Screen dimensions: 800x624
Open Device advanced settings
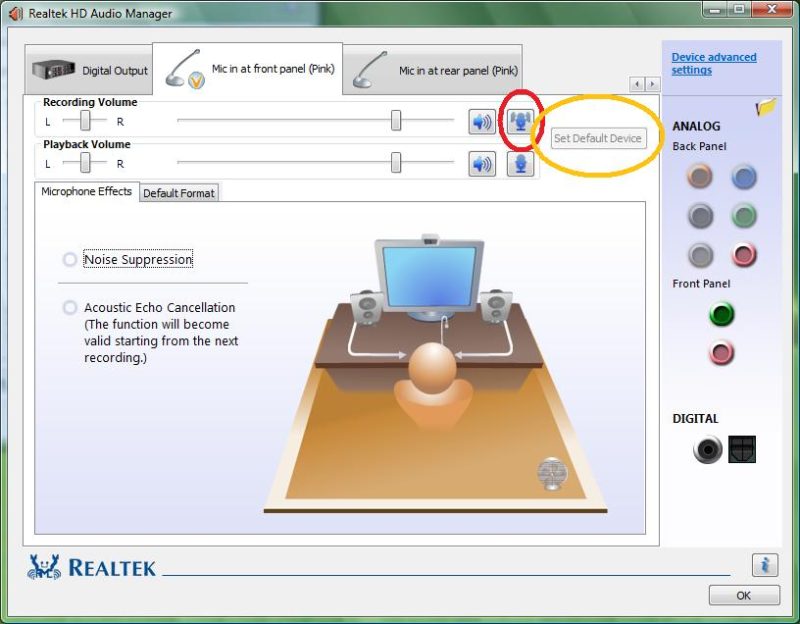pos(711,63)
